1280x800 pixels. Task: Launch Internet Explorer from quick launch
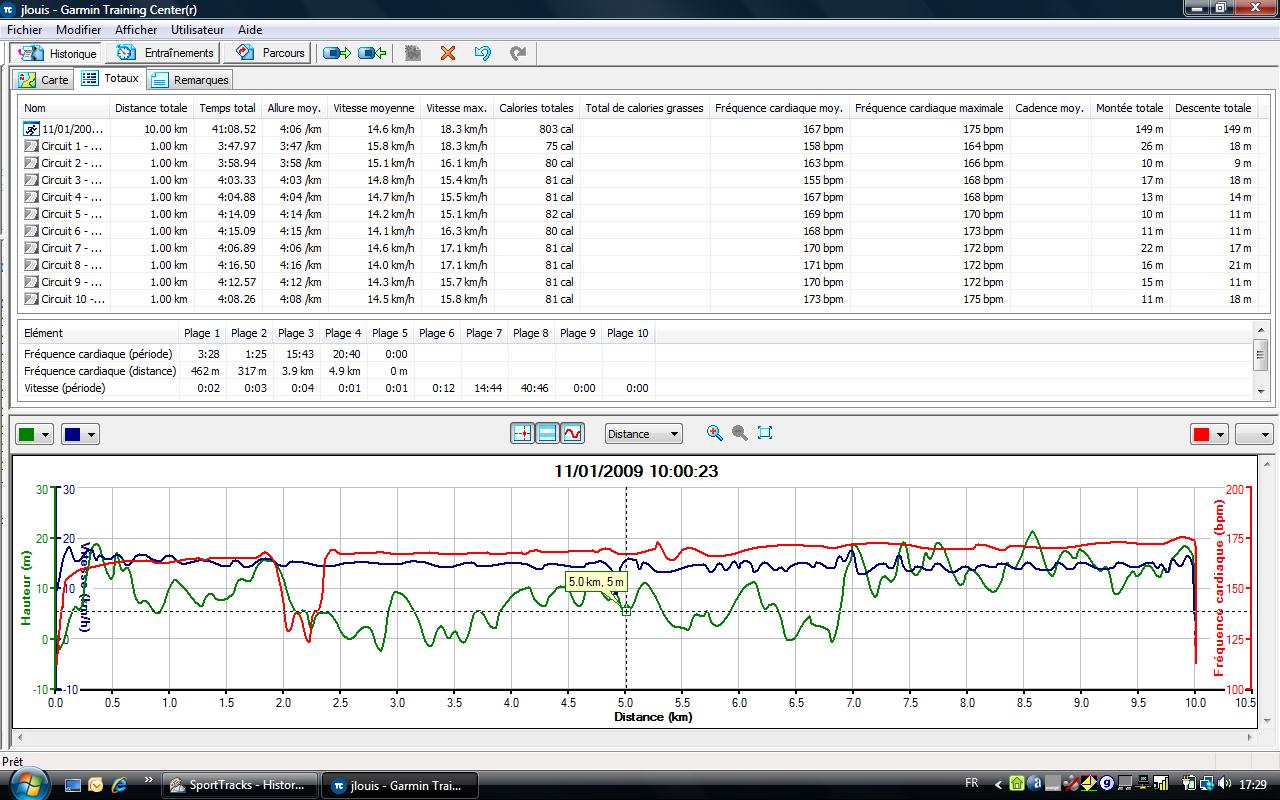tap(119, 784)
